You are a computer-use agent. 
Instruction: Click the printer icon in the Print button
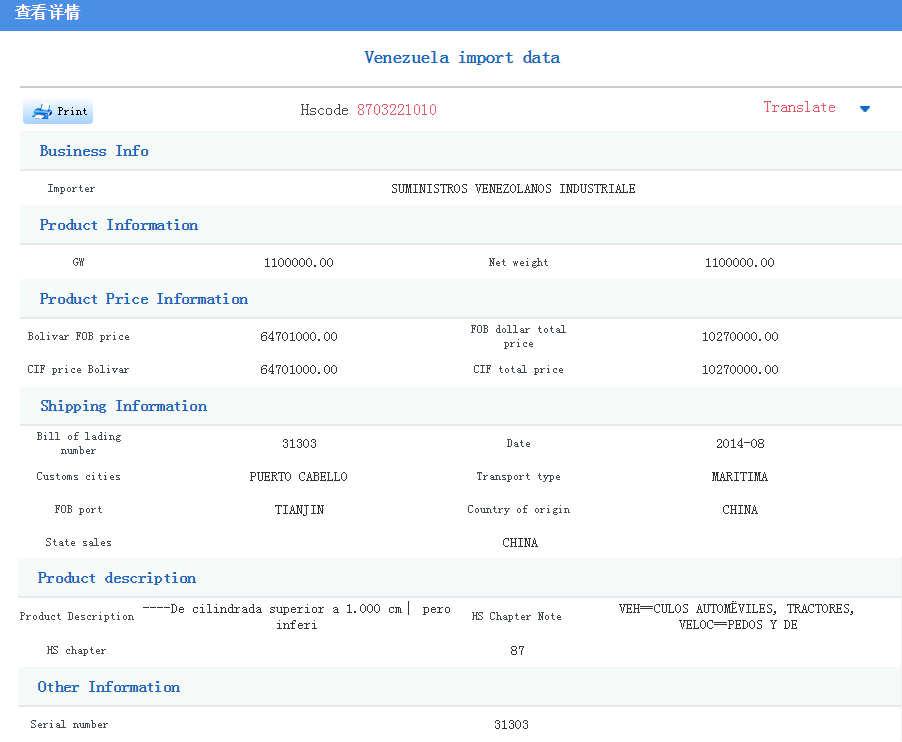coord(42,112)
